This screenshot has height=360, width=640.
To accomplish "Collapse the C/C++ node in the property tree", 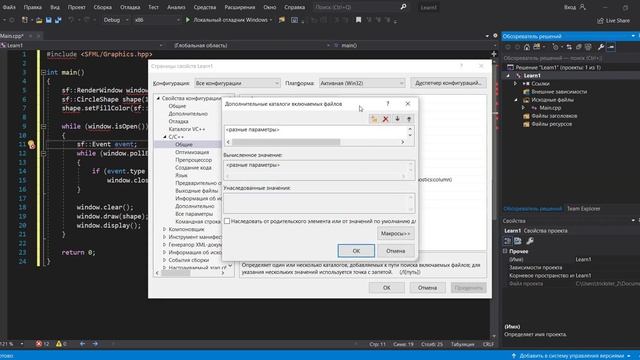I will [165, 137].
